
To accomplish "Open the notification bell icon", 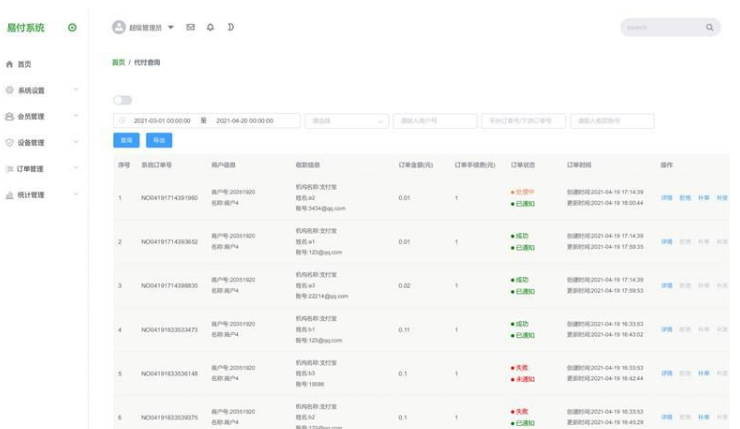I will tap(210, 27).
